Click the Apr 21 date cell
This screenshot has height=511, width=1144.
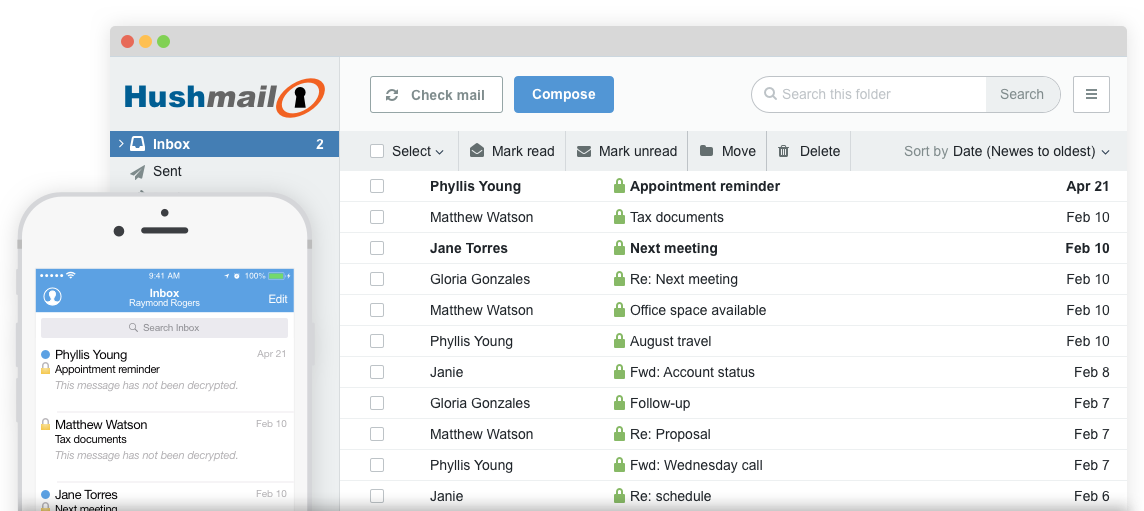coord(1087,186)
